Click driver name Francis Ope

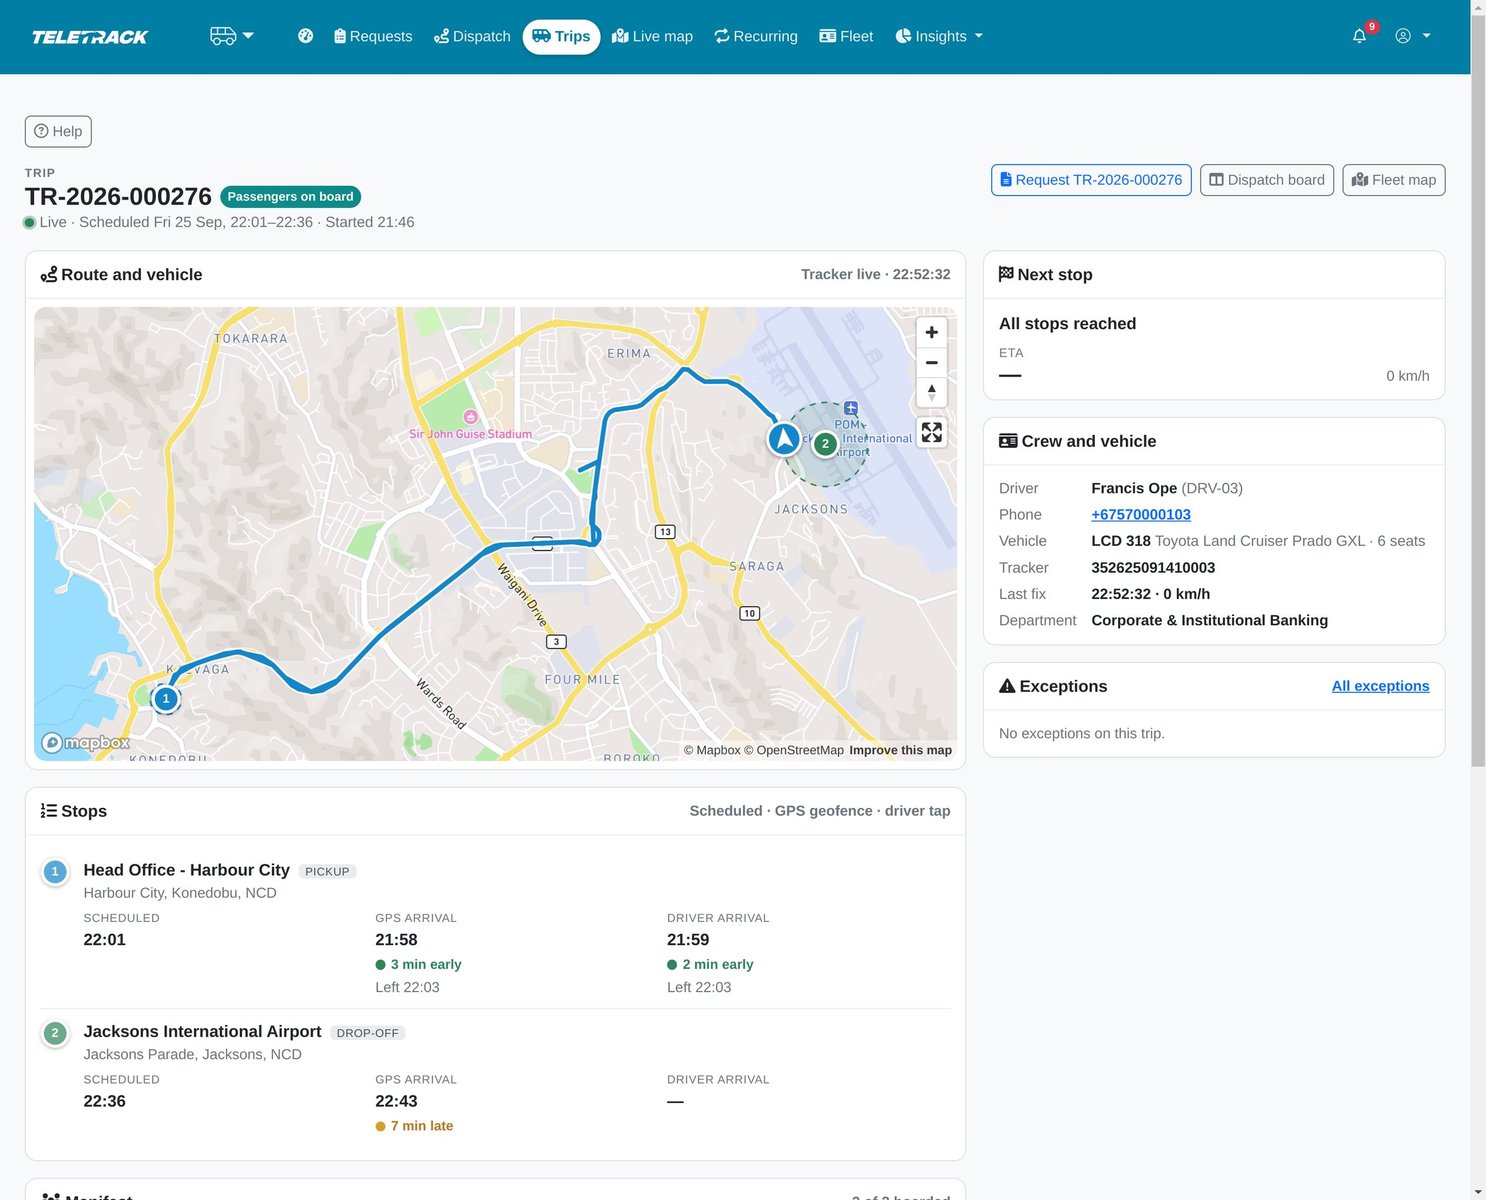coord(1134,488)
